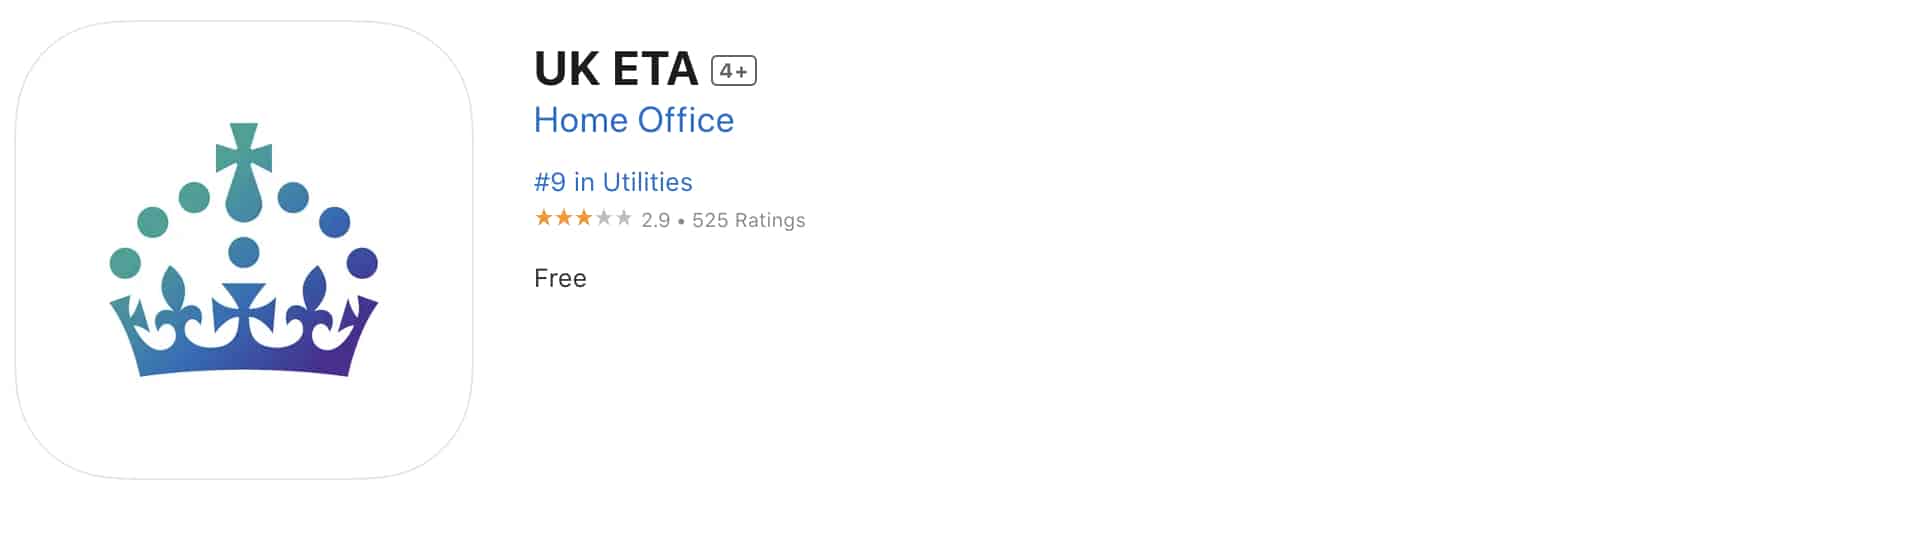This screenshot has height=544, width=1926.
Task: Click the UK ETA app title
Action: [x=616, y=69]
